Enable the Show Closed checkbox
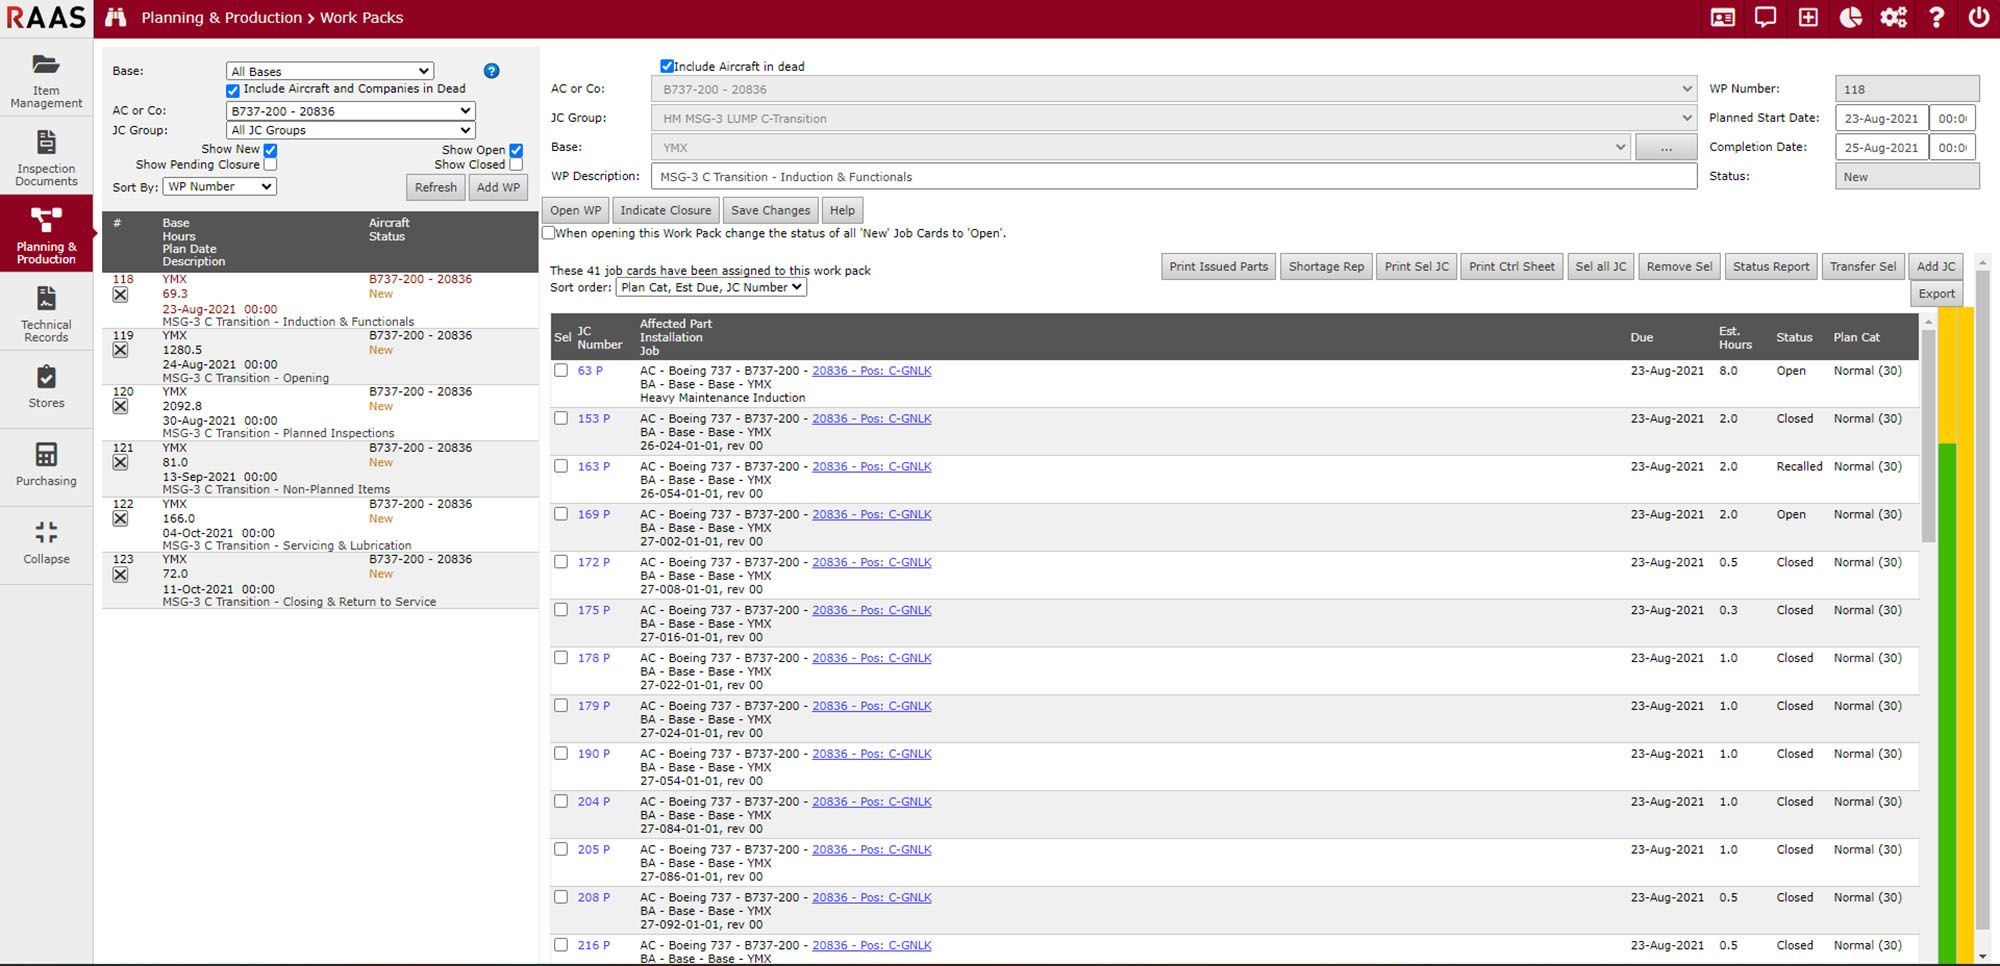This screenshot has width=2000, height=966. pyautogui.click(x=516, y=164)
